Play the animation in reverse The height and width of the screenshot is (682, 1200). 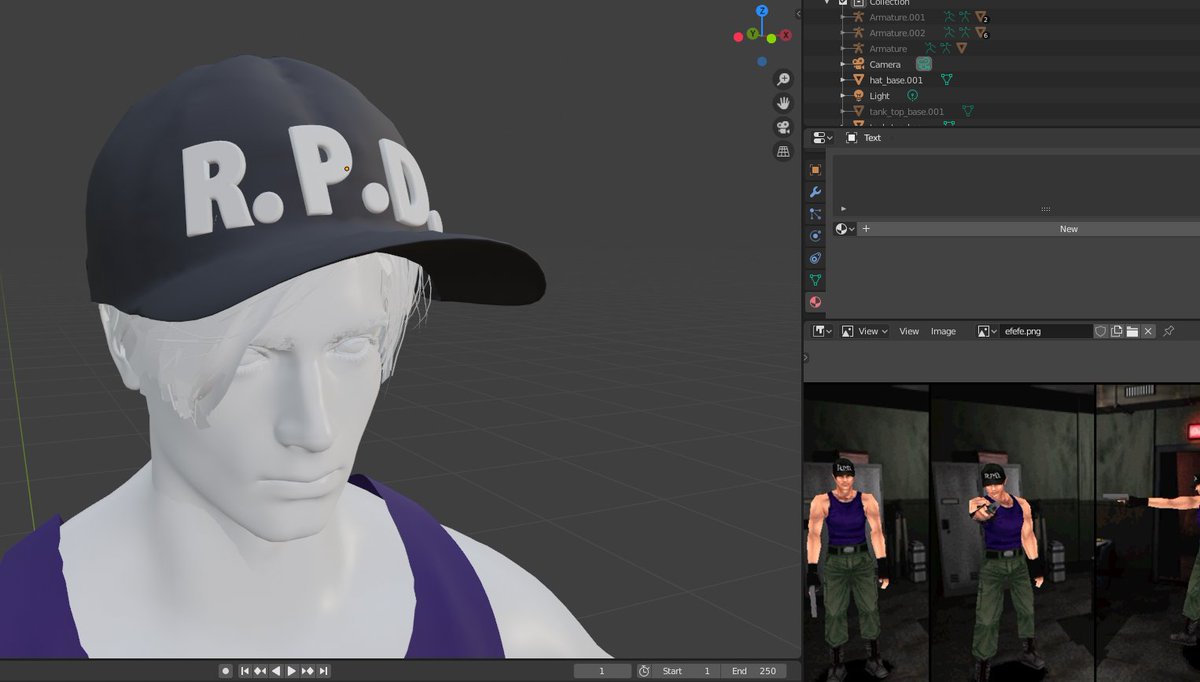point(276,671)
